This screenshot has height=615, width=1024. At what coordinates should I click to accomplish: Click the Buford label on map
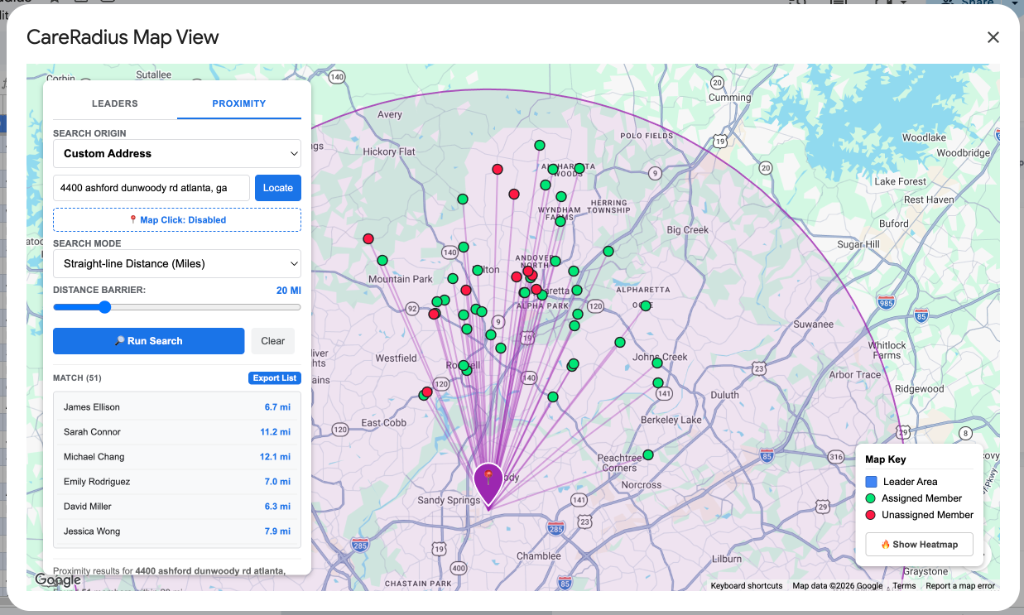[893, 223]
